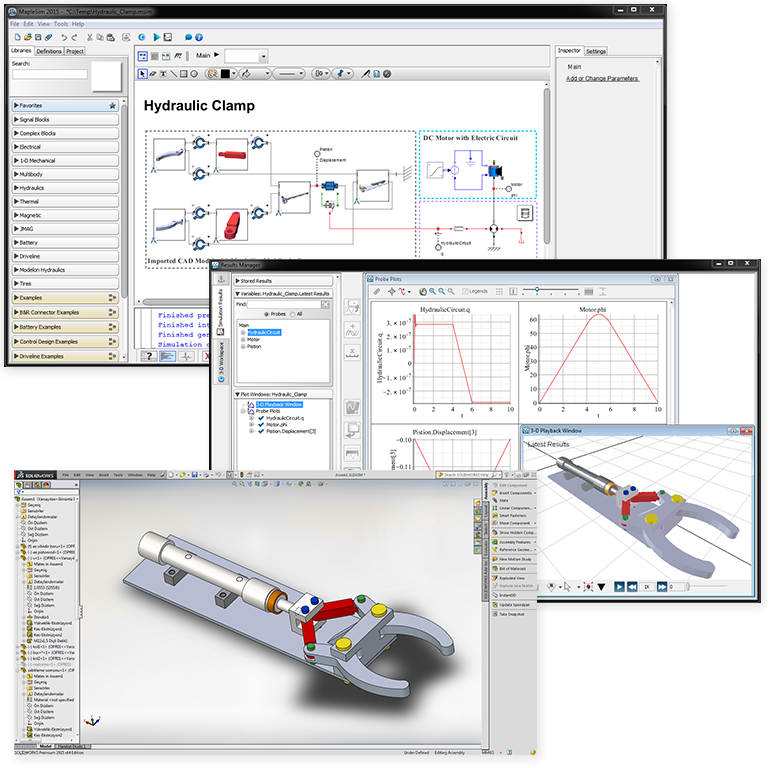Click the Add or Change Parameters link

(x=602, y=78)
